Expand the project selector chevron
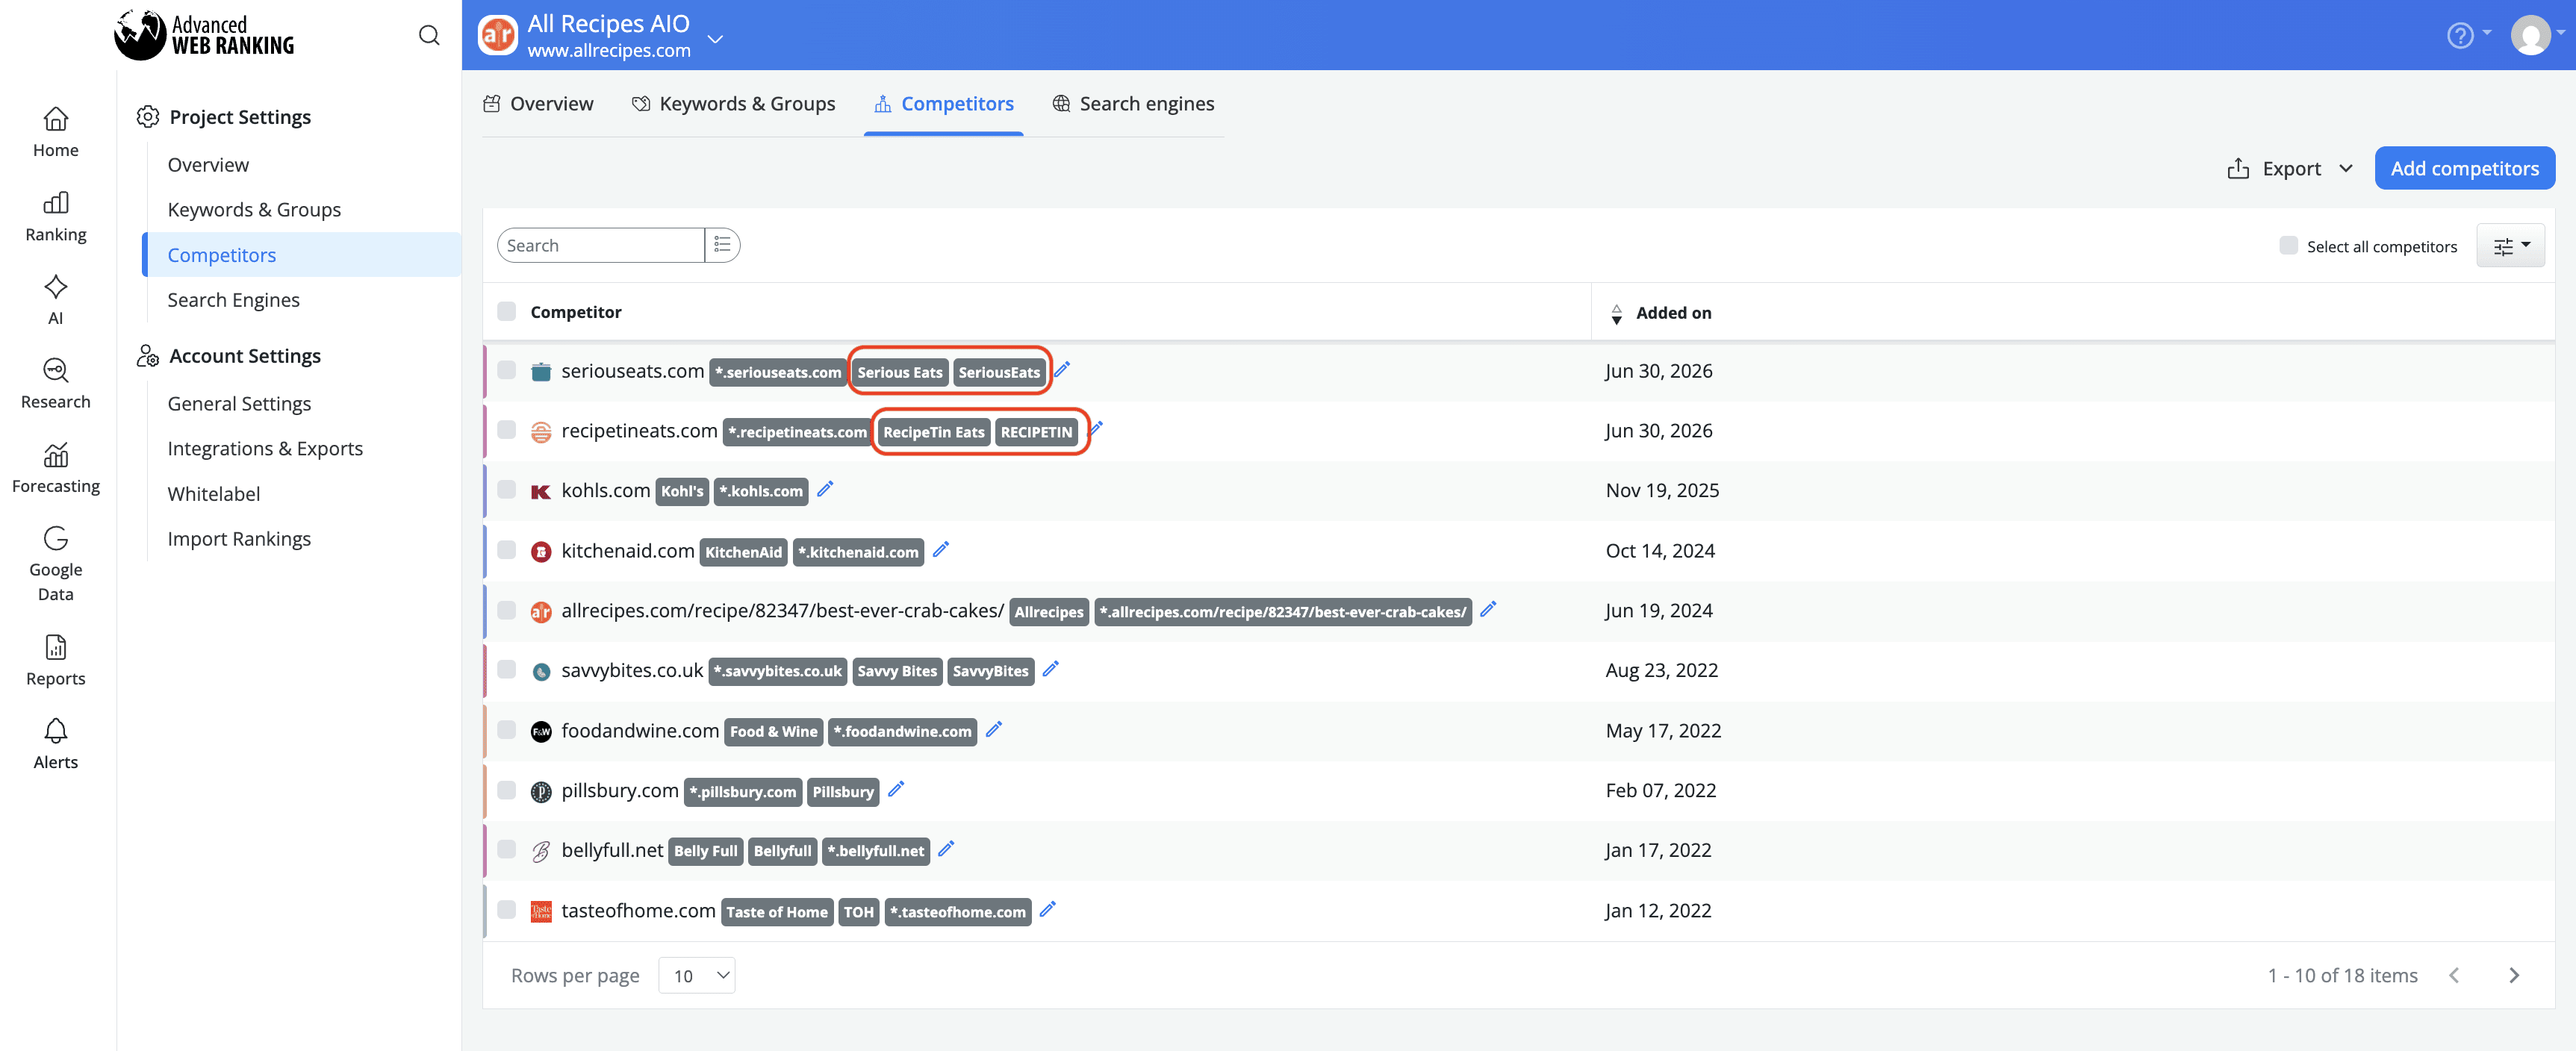 715,39
